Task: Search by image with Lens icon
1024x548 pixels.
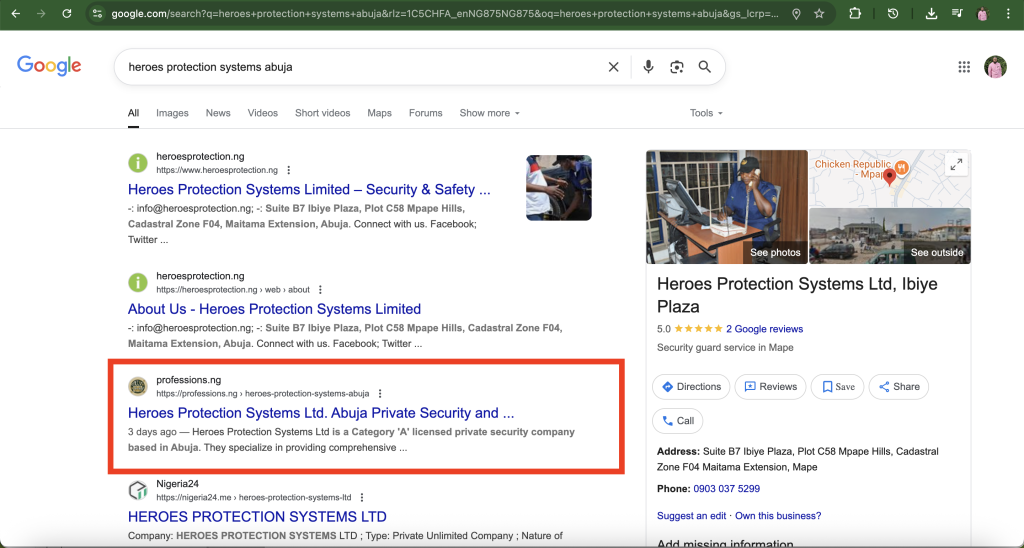Action: point(677,67)
